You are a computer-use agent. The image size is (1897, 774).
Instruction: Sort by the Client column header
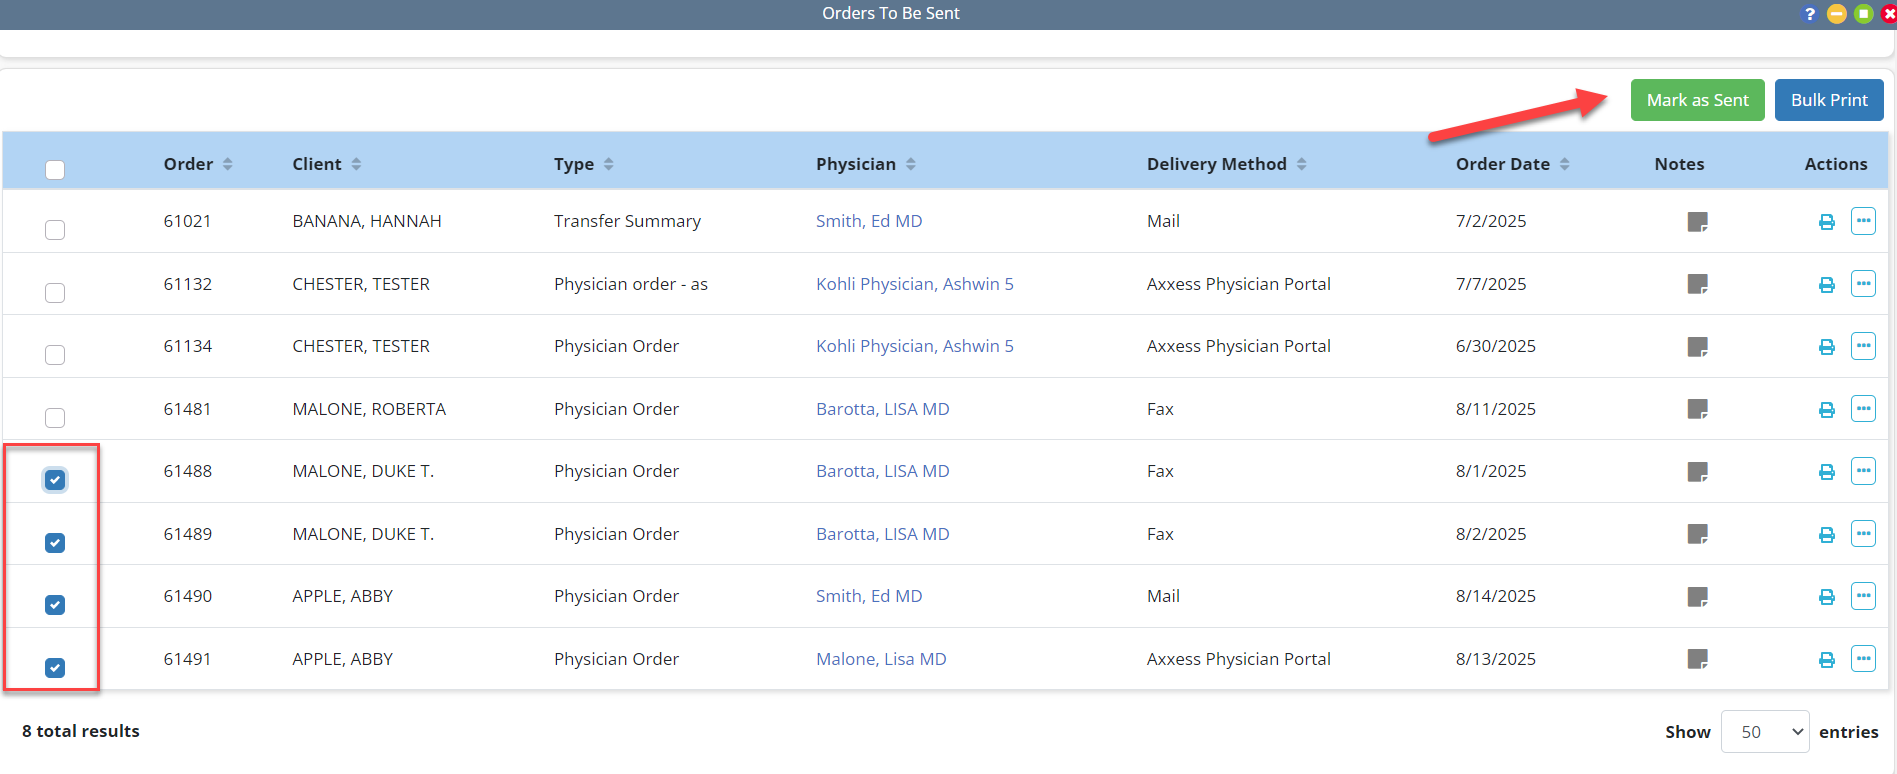(326, 164)
